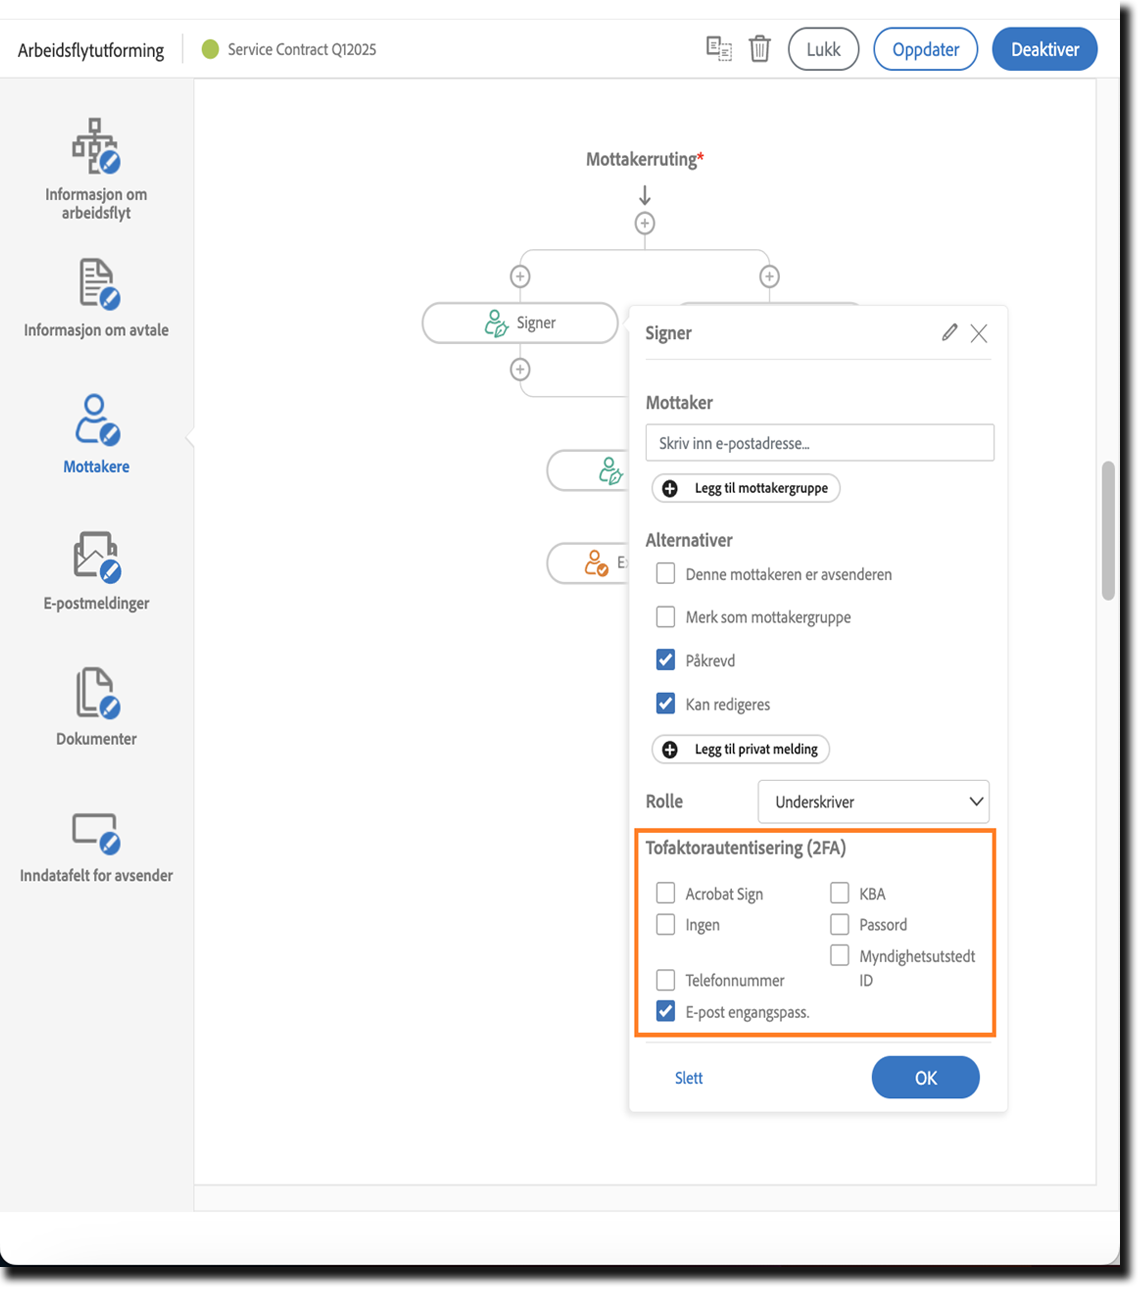The height and width of the screenshot is (1294, 1144).
Task: Open Informasjon om arbeidsflyt section icon
Action: pyautogui.click(x=96, y=146)
